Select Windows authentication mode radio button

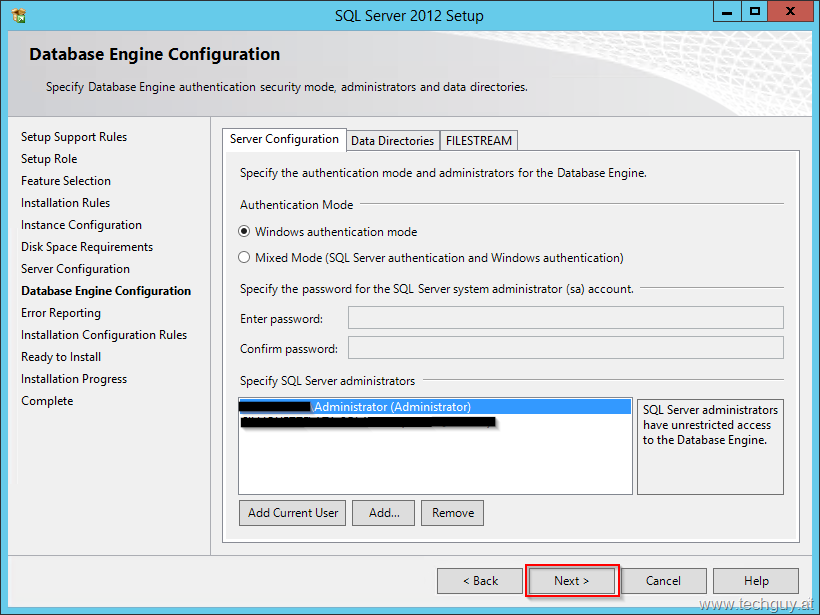coord(244,231)
